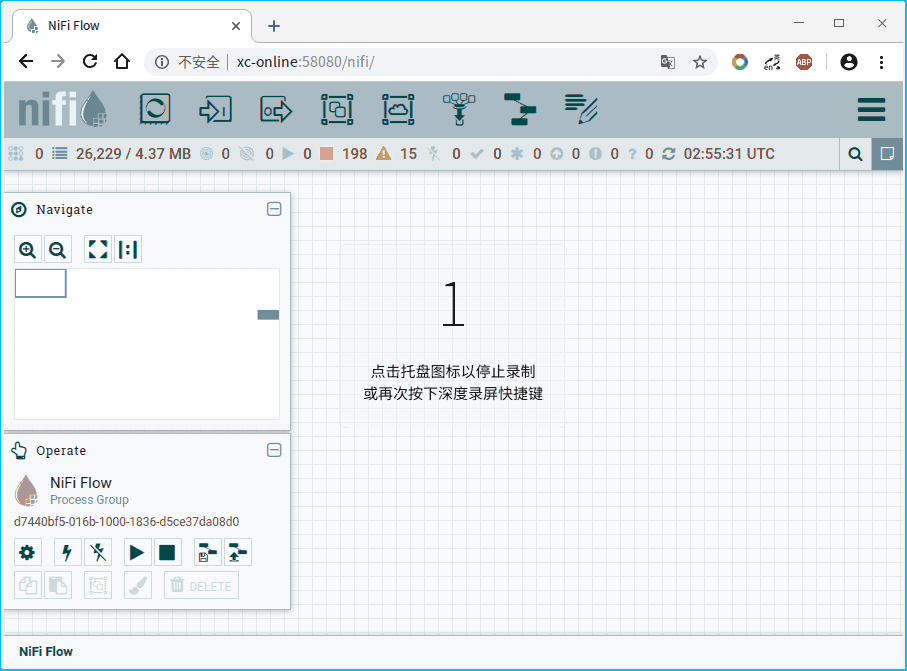The width and height of the screenshot is (907, 671).
Task: Collapse the Operate panel
Action: [274, 450]
